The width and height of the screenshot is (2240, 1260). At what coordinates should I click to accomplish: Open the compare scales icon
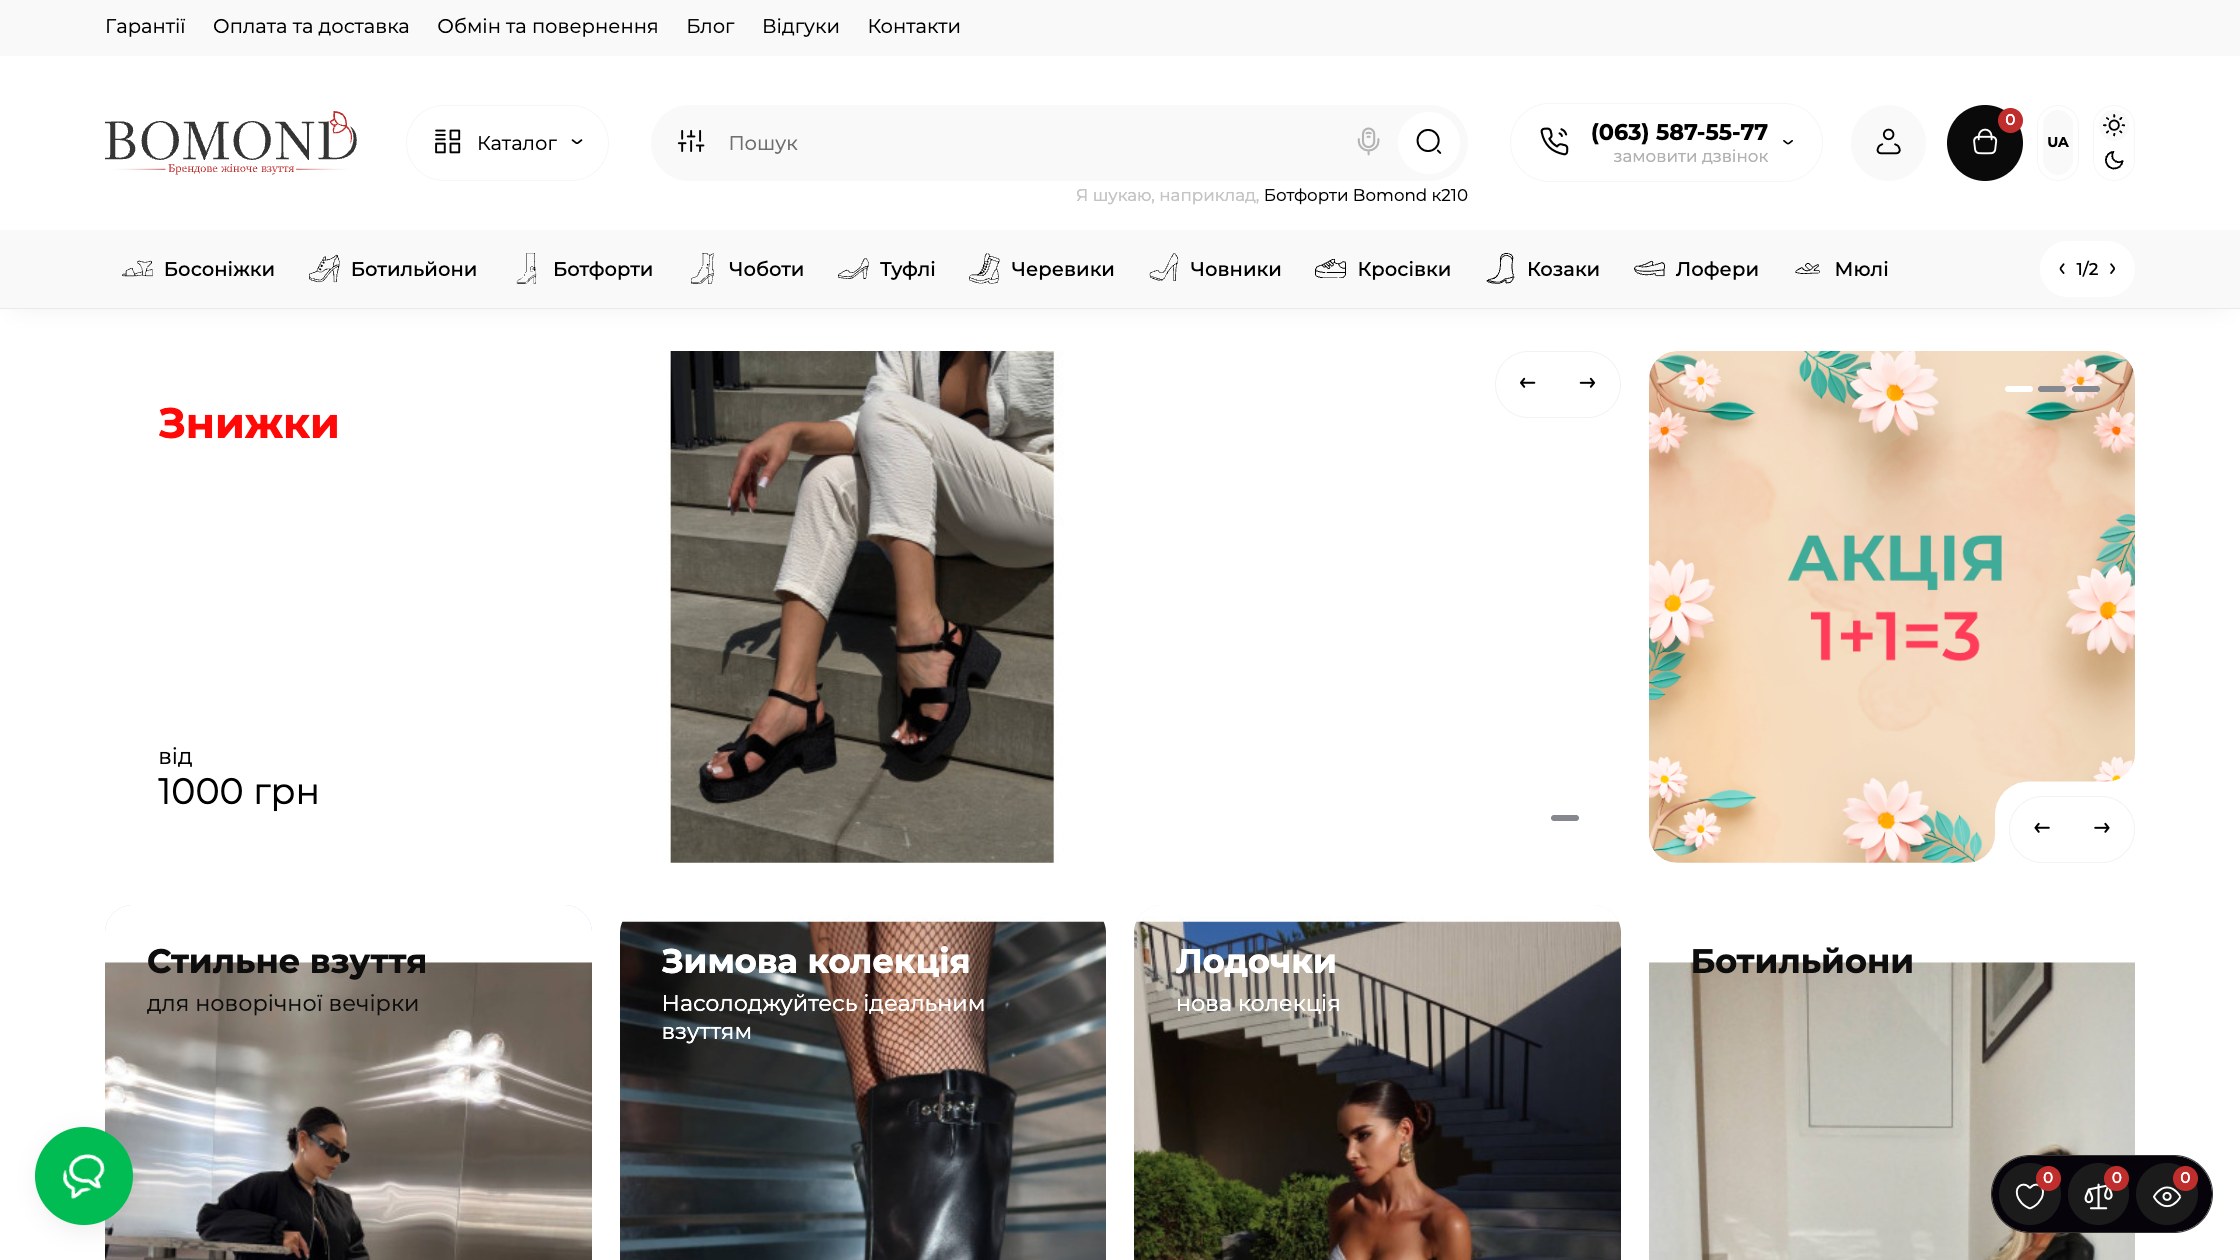pos(2098,1196)
